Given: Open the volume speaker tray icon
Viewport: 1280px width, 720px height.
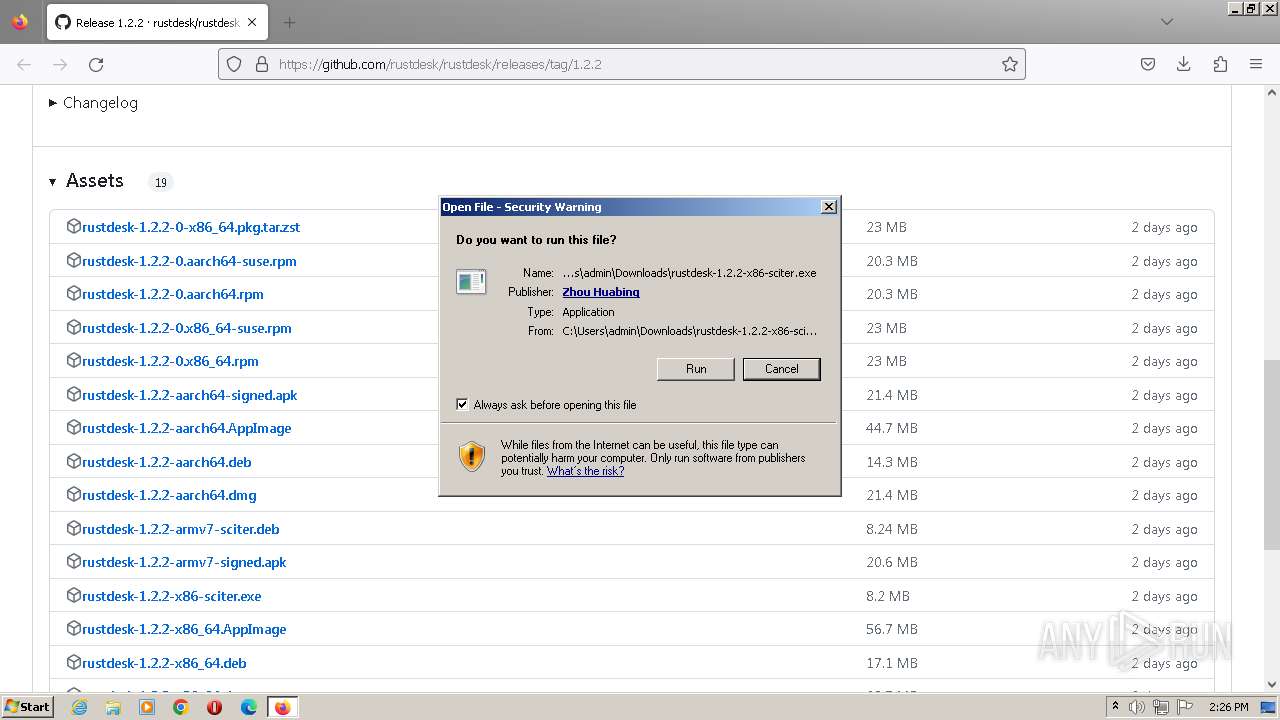Looking at the screenshot, I should pyautogui.click(x=1137, y=707).
